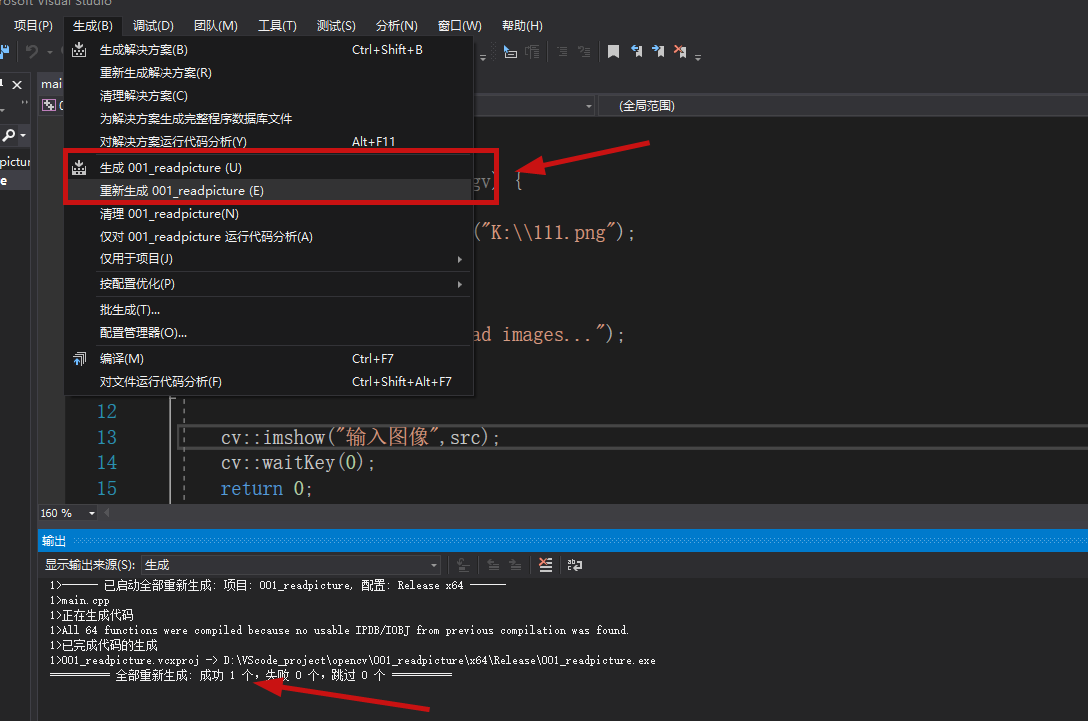Open the 测试(S) menu
The height and width of the screenshot is (721, 1088).
tap(337, 26)
